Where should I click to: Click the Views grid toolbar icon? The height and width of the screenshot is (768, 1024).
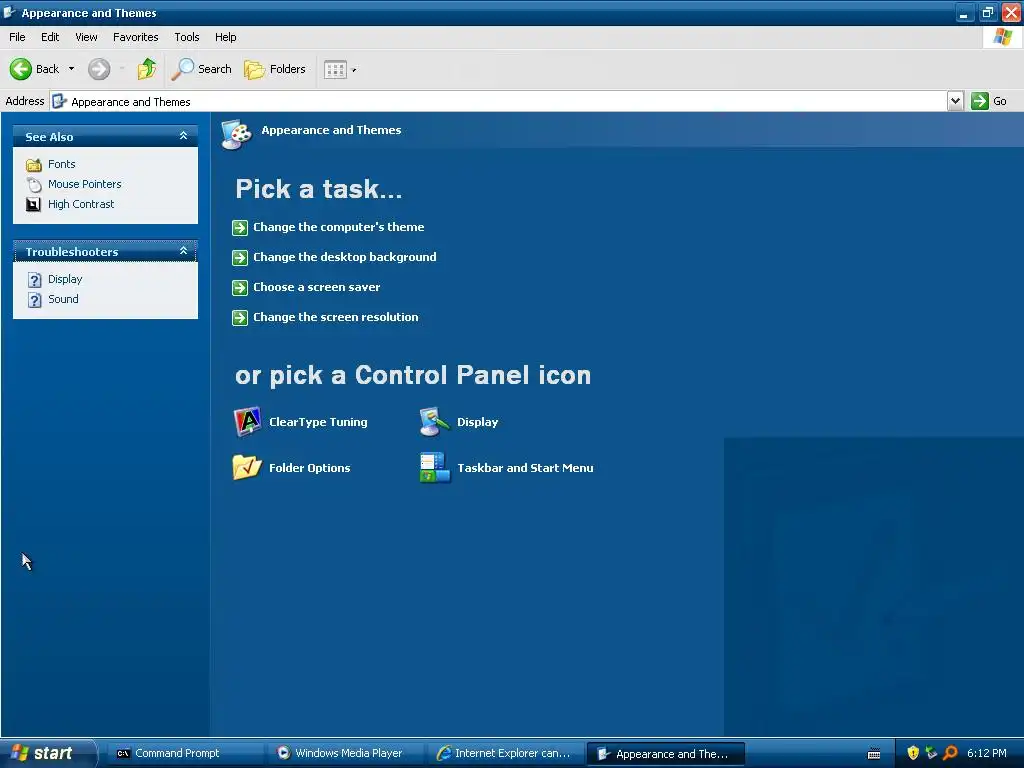pyautogui.click(x=335, y=69)
